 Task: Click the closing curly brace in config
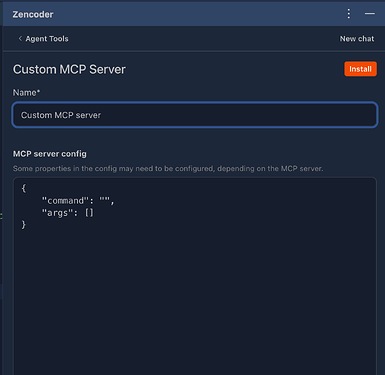tap(24, 225)
